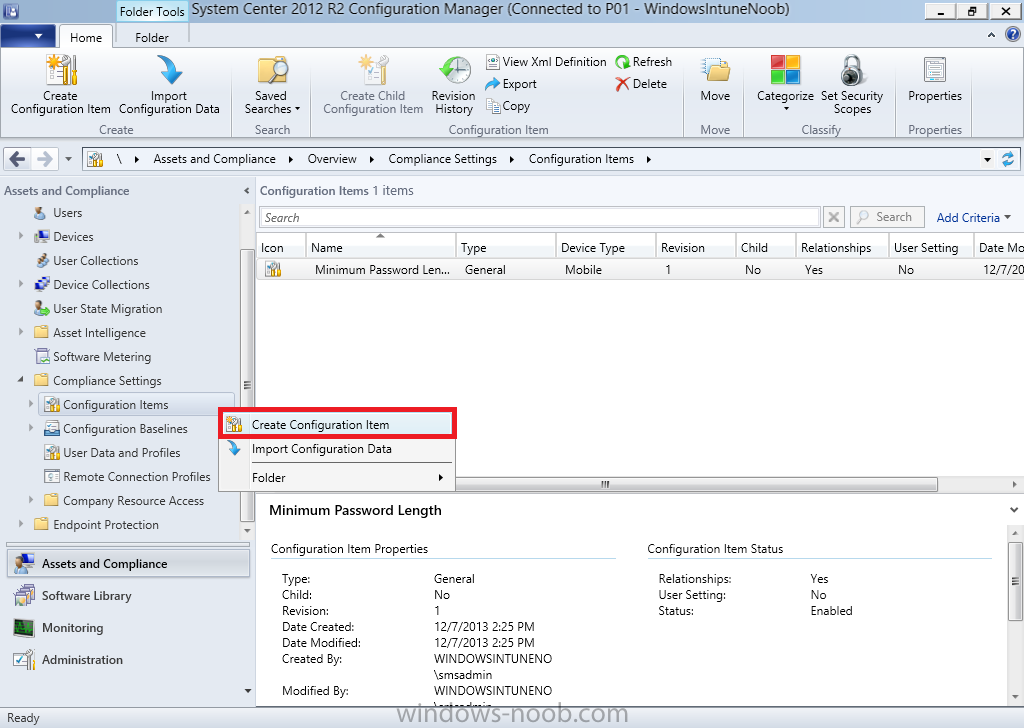The width and height of the screenshot is (1024, 728).
Task: Switch to the Folder ribbon tab
Action: pos(152,37)
